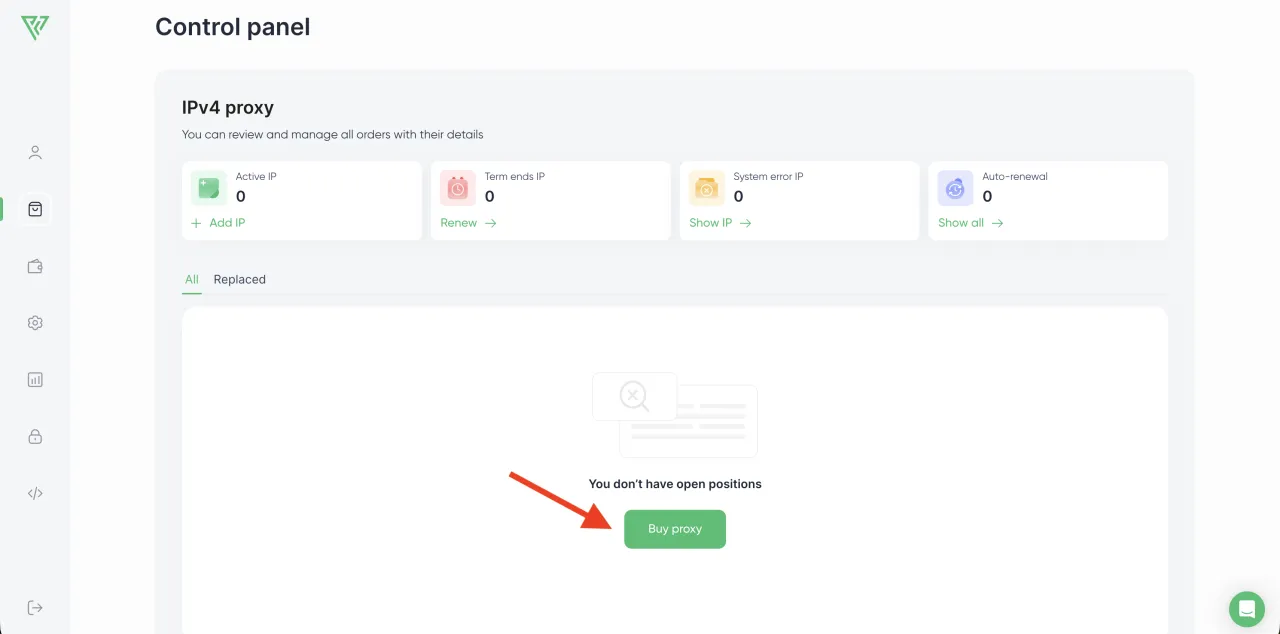Click the Term ends IP clock icon
Image resolution: width=1280 pixels, height=634 pixels.
pyautogui.click(x=458, y=187)
